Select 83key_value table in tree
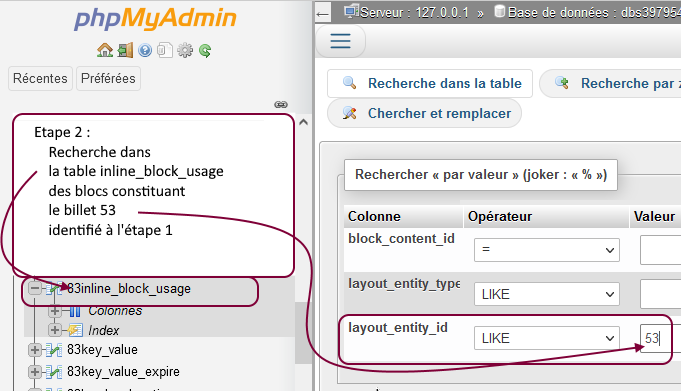This screenshot has height=391, width=681. (102, 350)
